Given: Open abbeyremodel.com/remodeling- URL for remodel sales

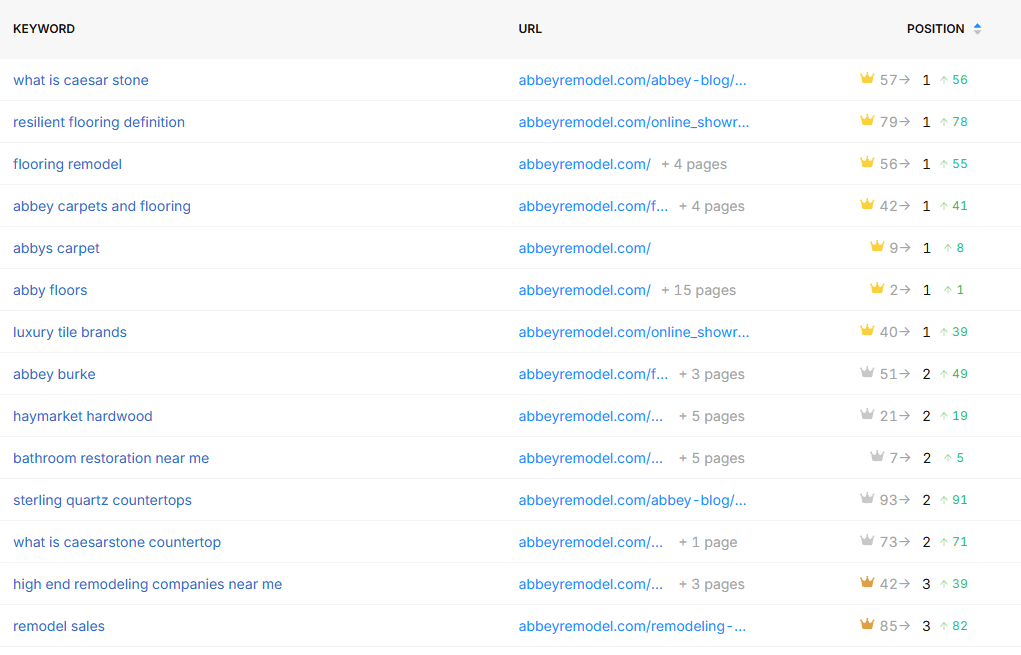Looking at the screenshot, I should click(632, 626).
